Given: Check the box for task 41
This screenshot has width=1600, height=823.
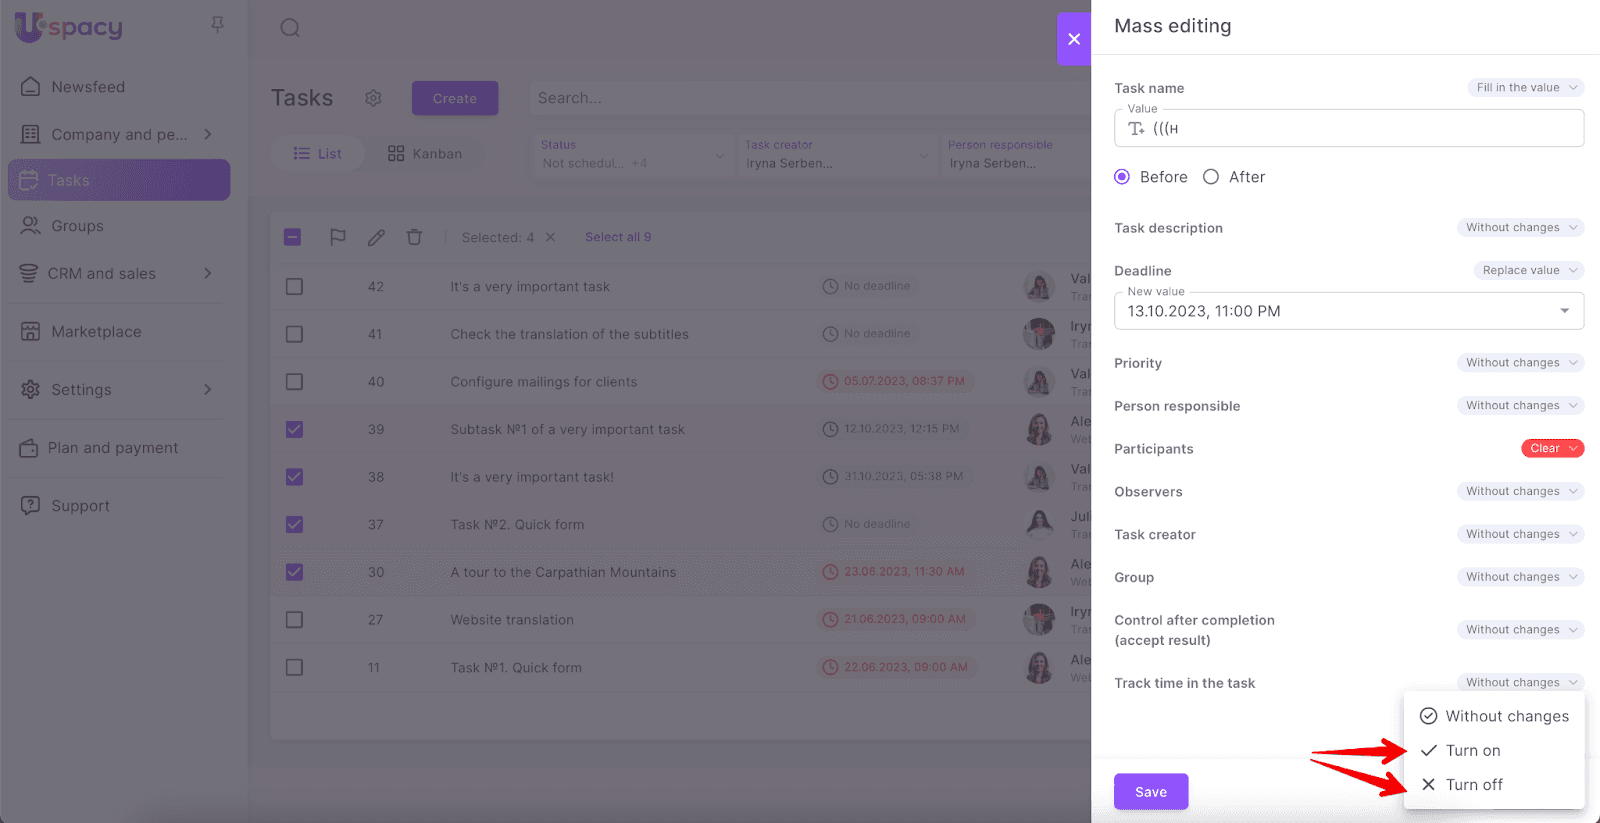Looking at the screenshot, I should coord(294,334).
